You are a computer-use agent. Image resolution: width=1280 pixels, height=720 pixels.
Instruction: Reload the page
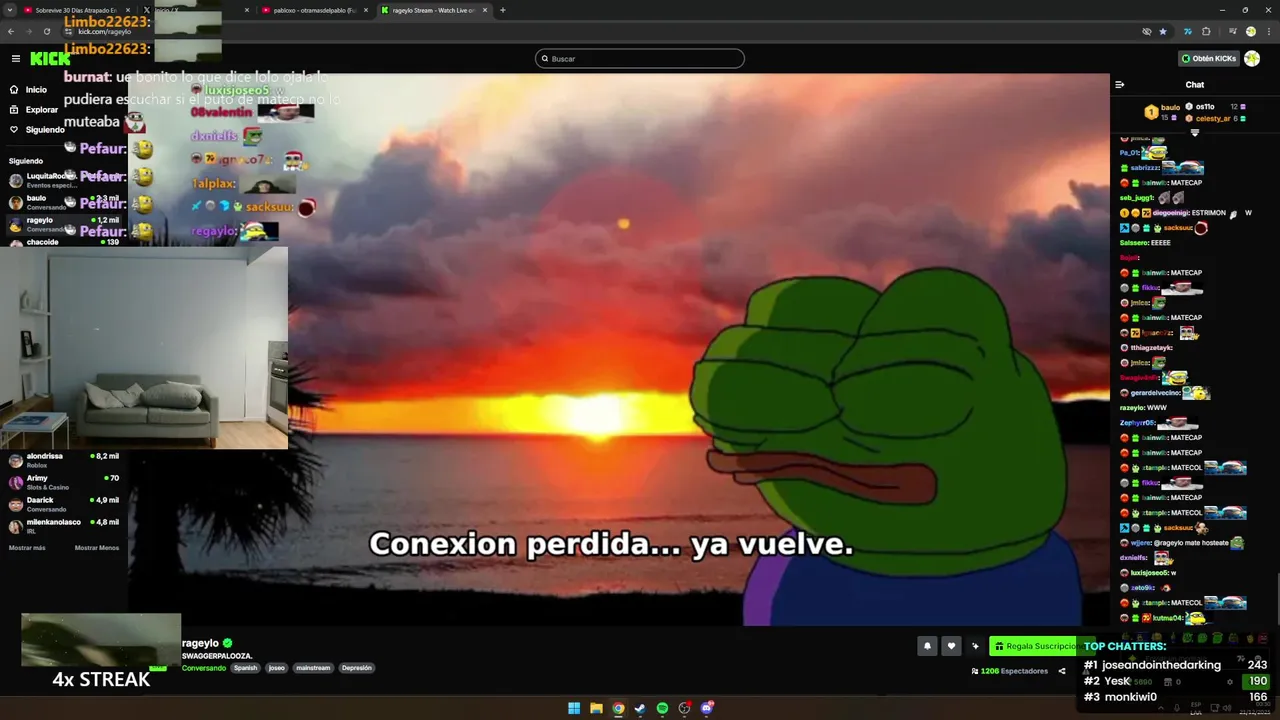pyautogui.click(x=46, y=31)
